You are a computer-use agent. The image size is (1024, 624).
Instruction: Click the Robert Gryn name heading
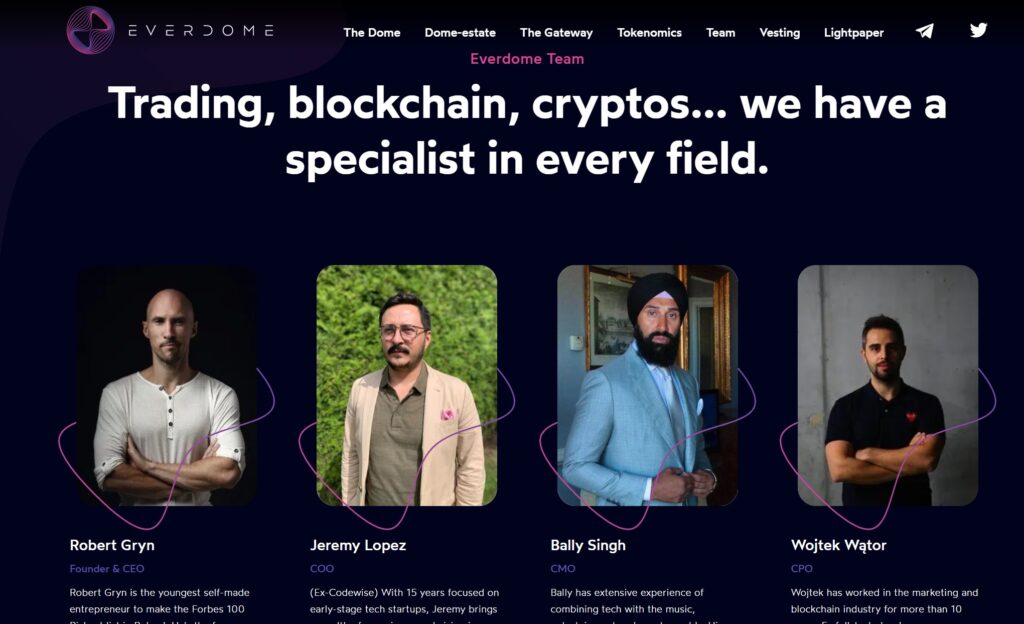click(112, 545)
